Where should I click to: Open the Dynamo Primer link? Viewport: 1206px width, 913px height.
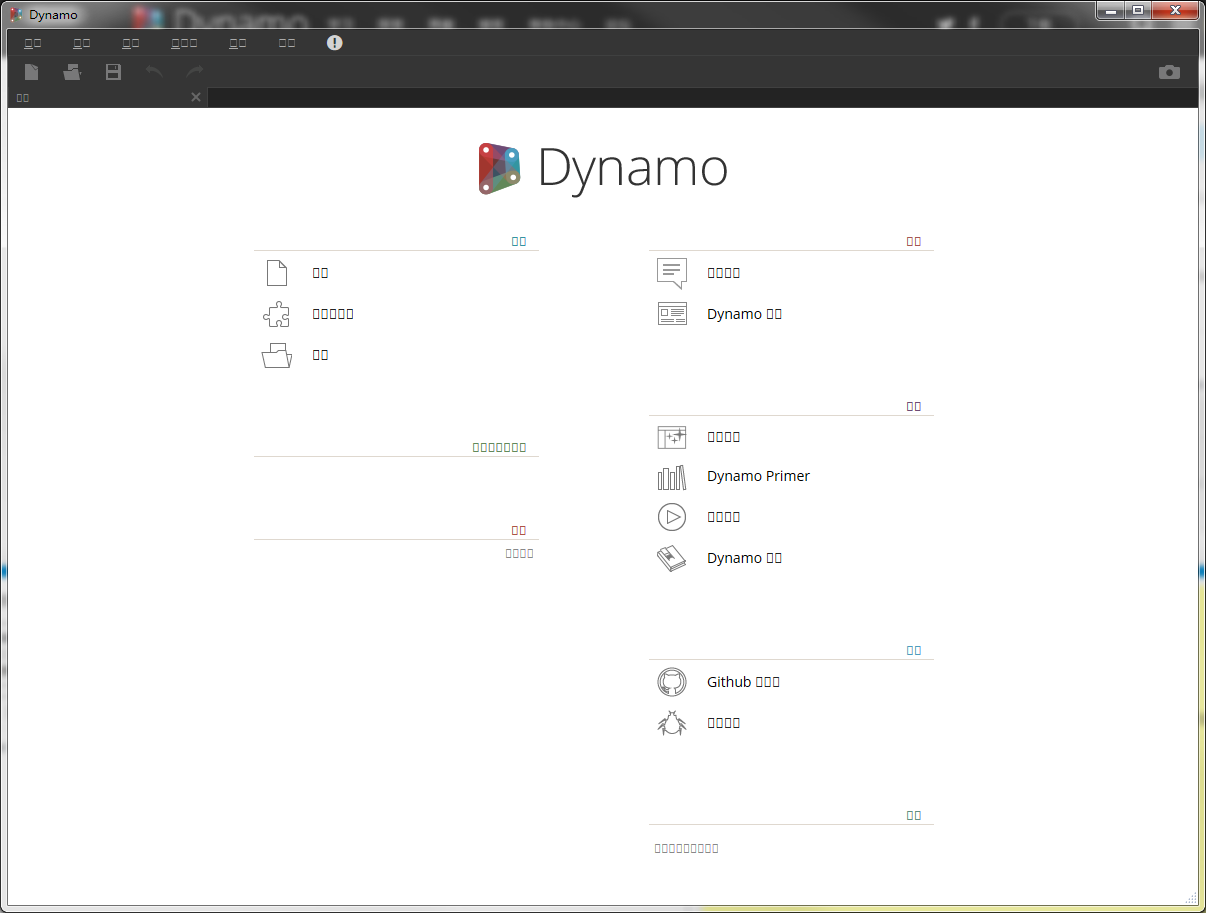(x=758, y=476)
